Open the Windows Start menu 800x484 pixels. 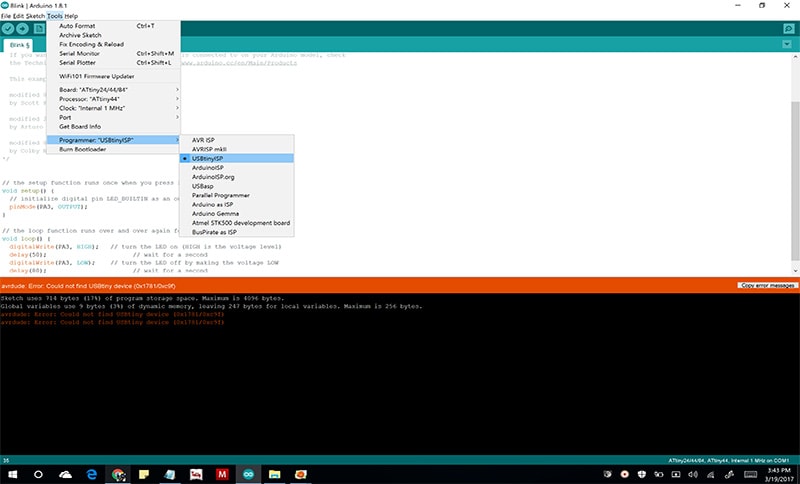click(x=12, y=474)
